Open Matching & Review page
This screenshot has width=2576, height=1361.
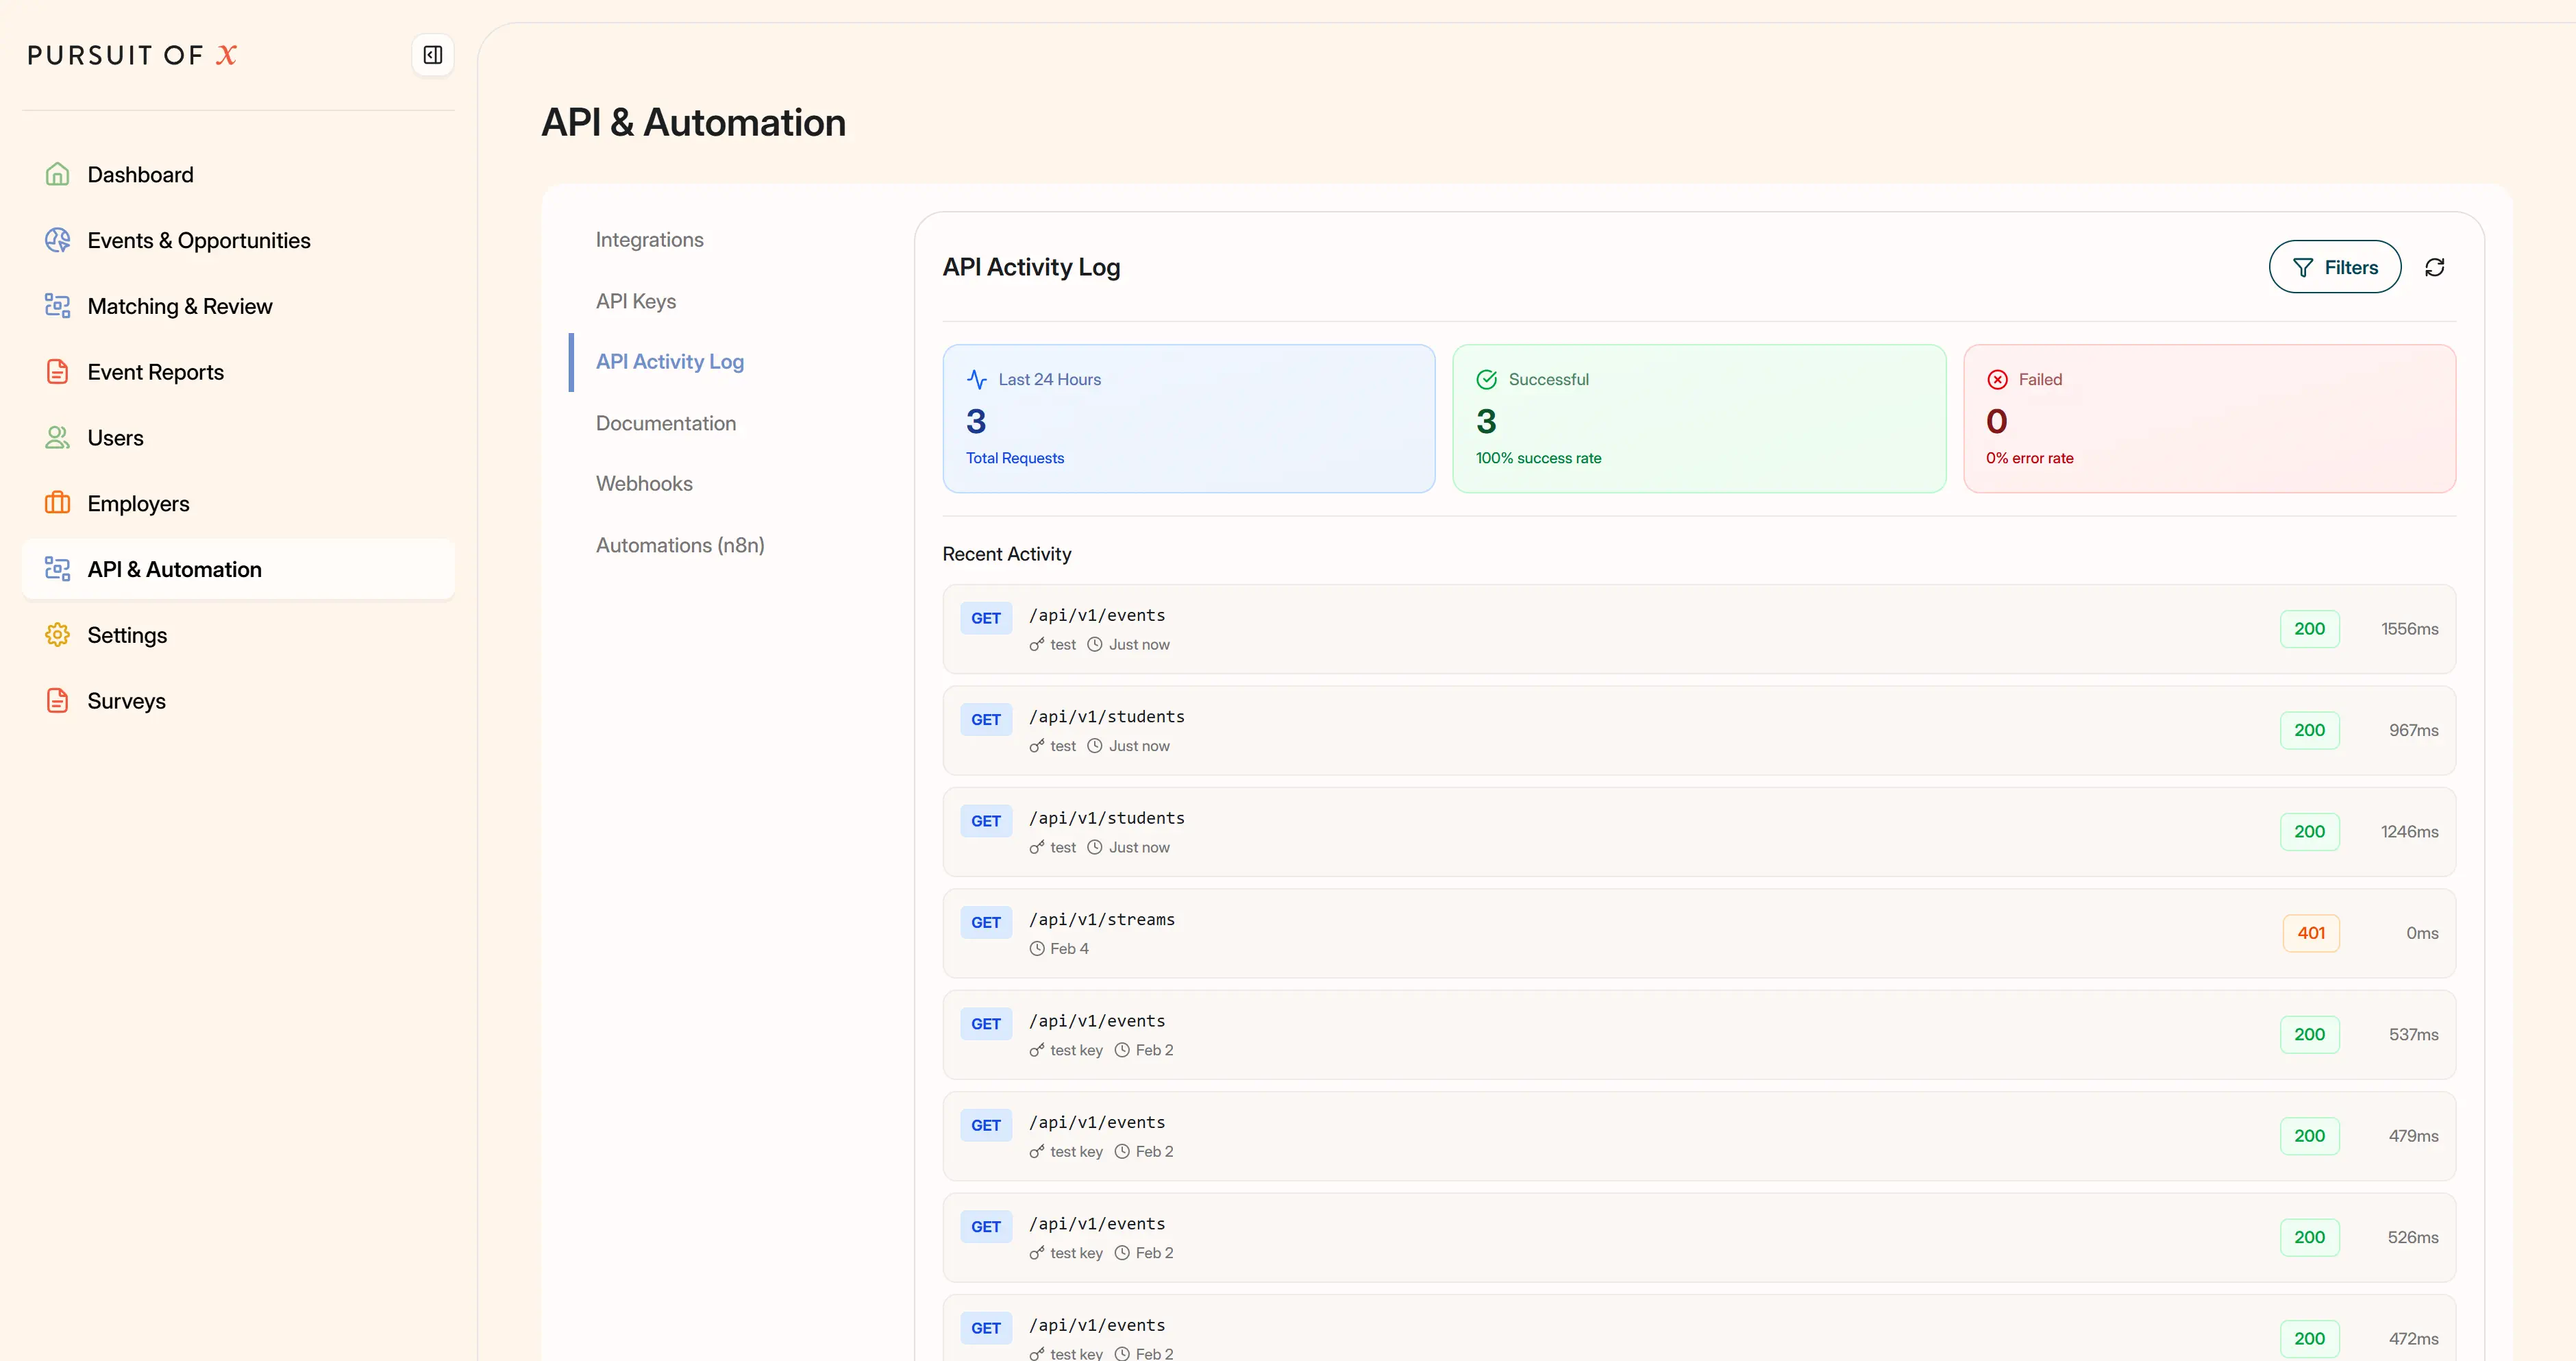(x=238, y=306)
